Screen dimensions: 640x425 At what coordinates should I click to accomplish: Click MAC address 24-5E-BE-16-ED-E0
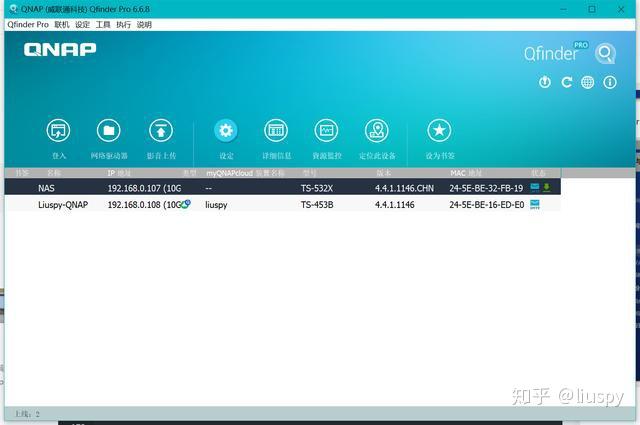487,205
